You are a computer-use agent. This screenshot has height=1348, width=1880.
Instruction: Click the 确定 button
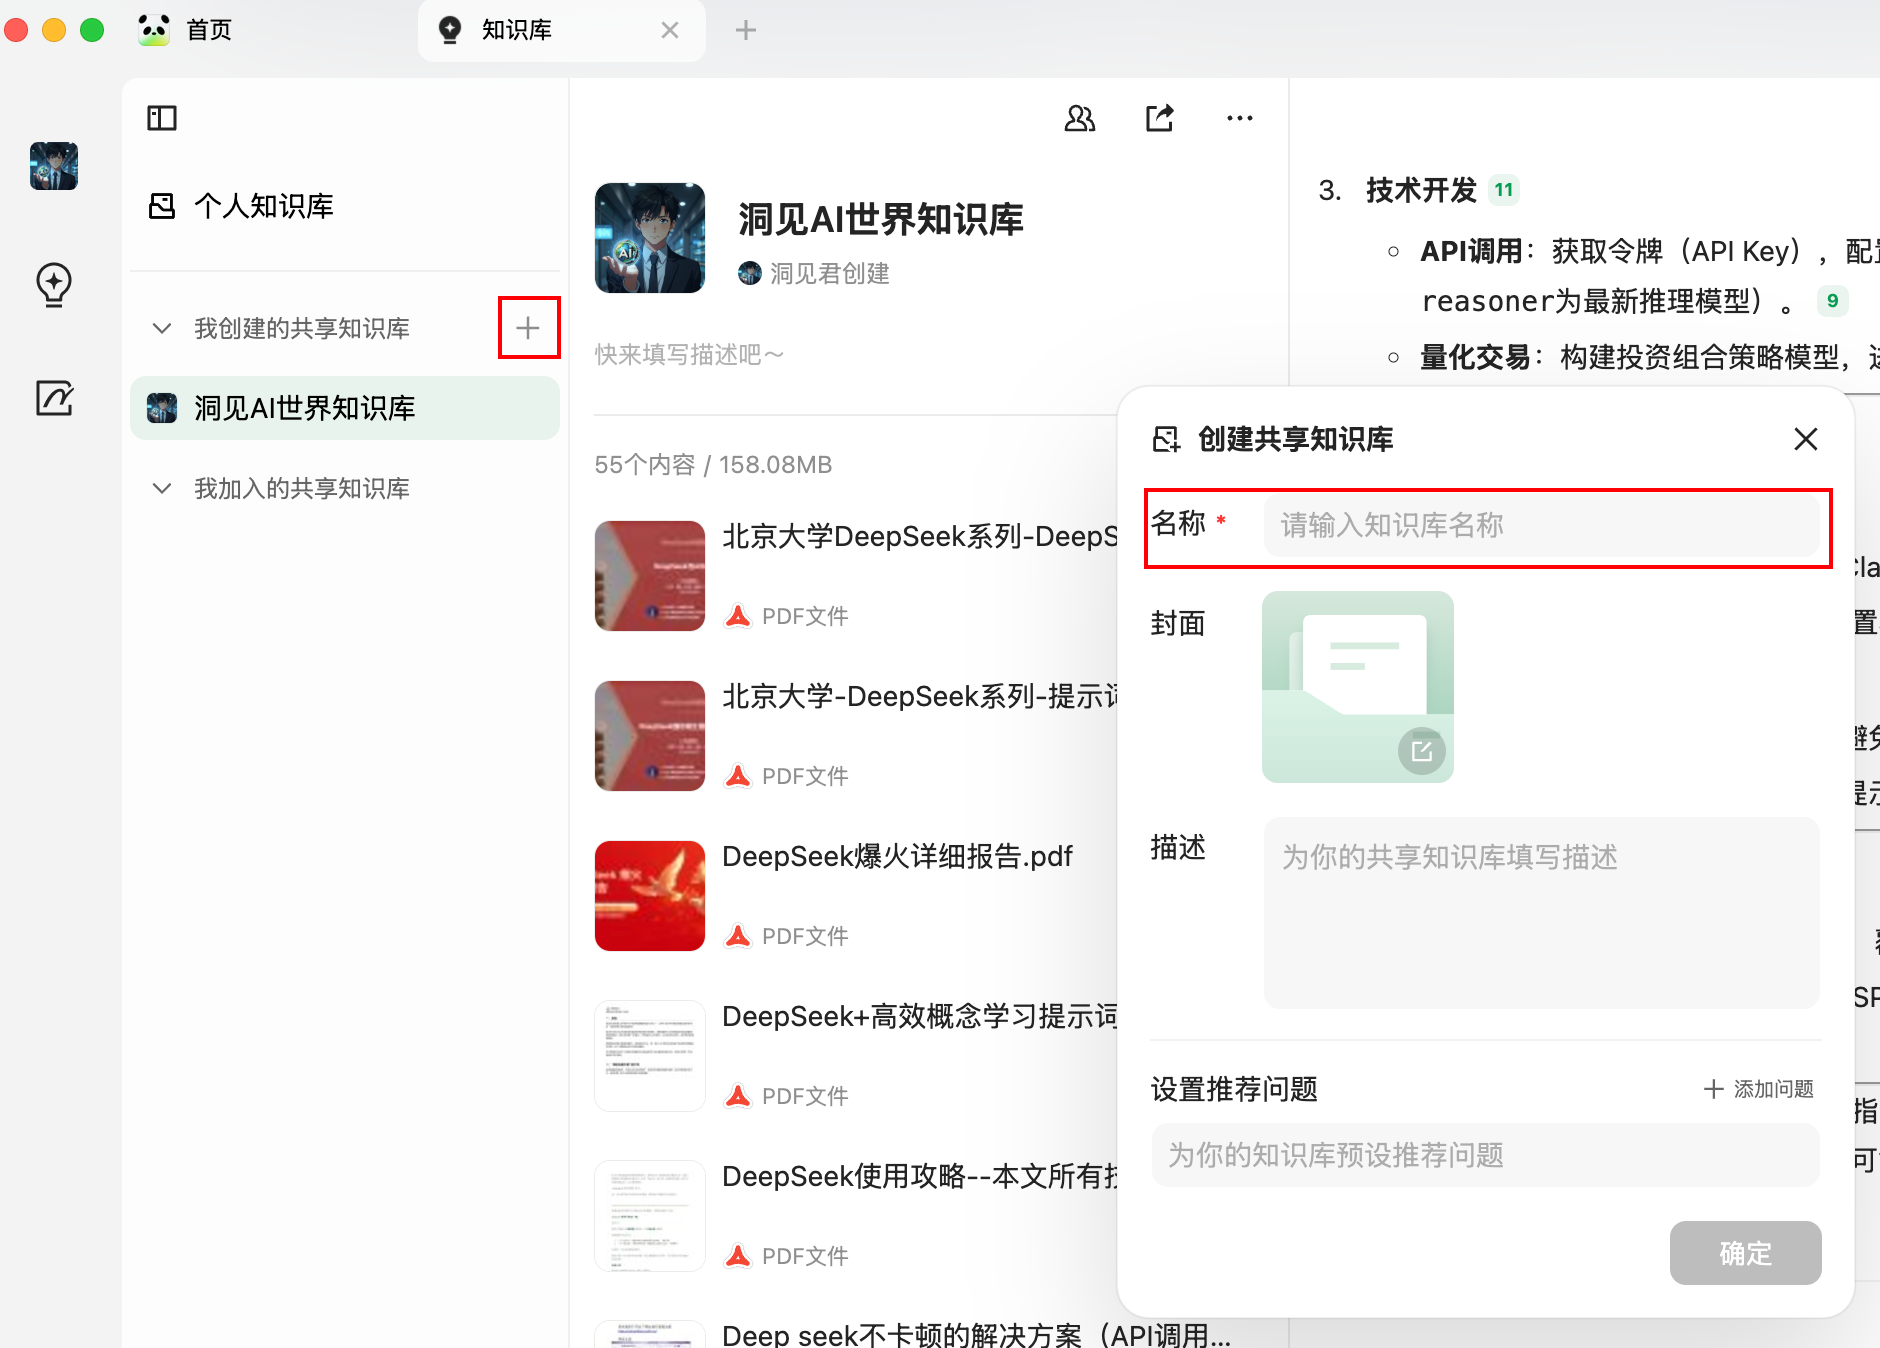pyautogui.click(x=1746, y=1253)
